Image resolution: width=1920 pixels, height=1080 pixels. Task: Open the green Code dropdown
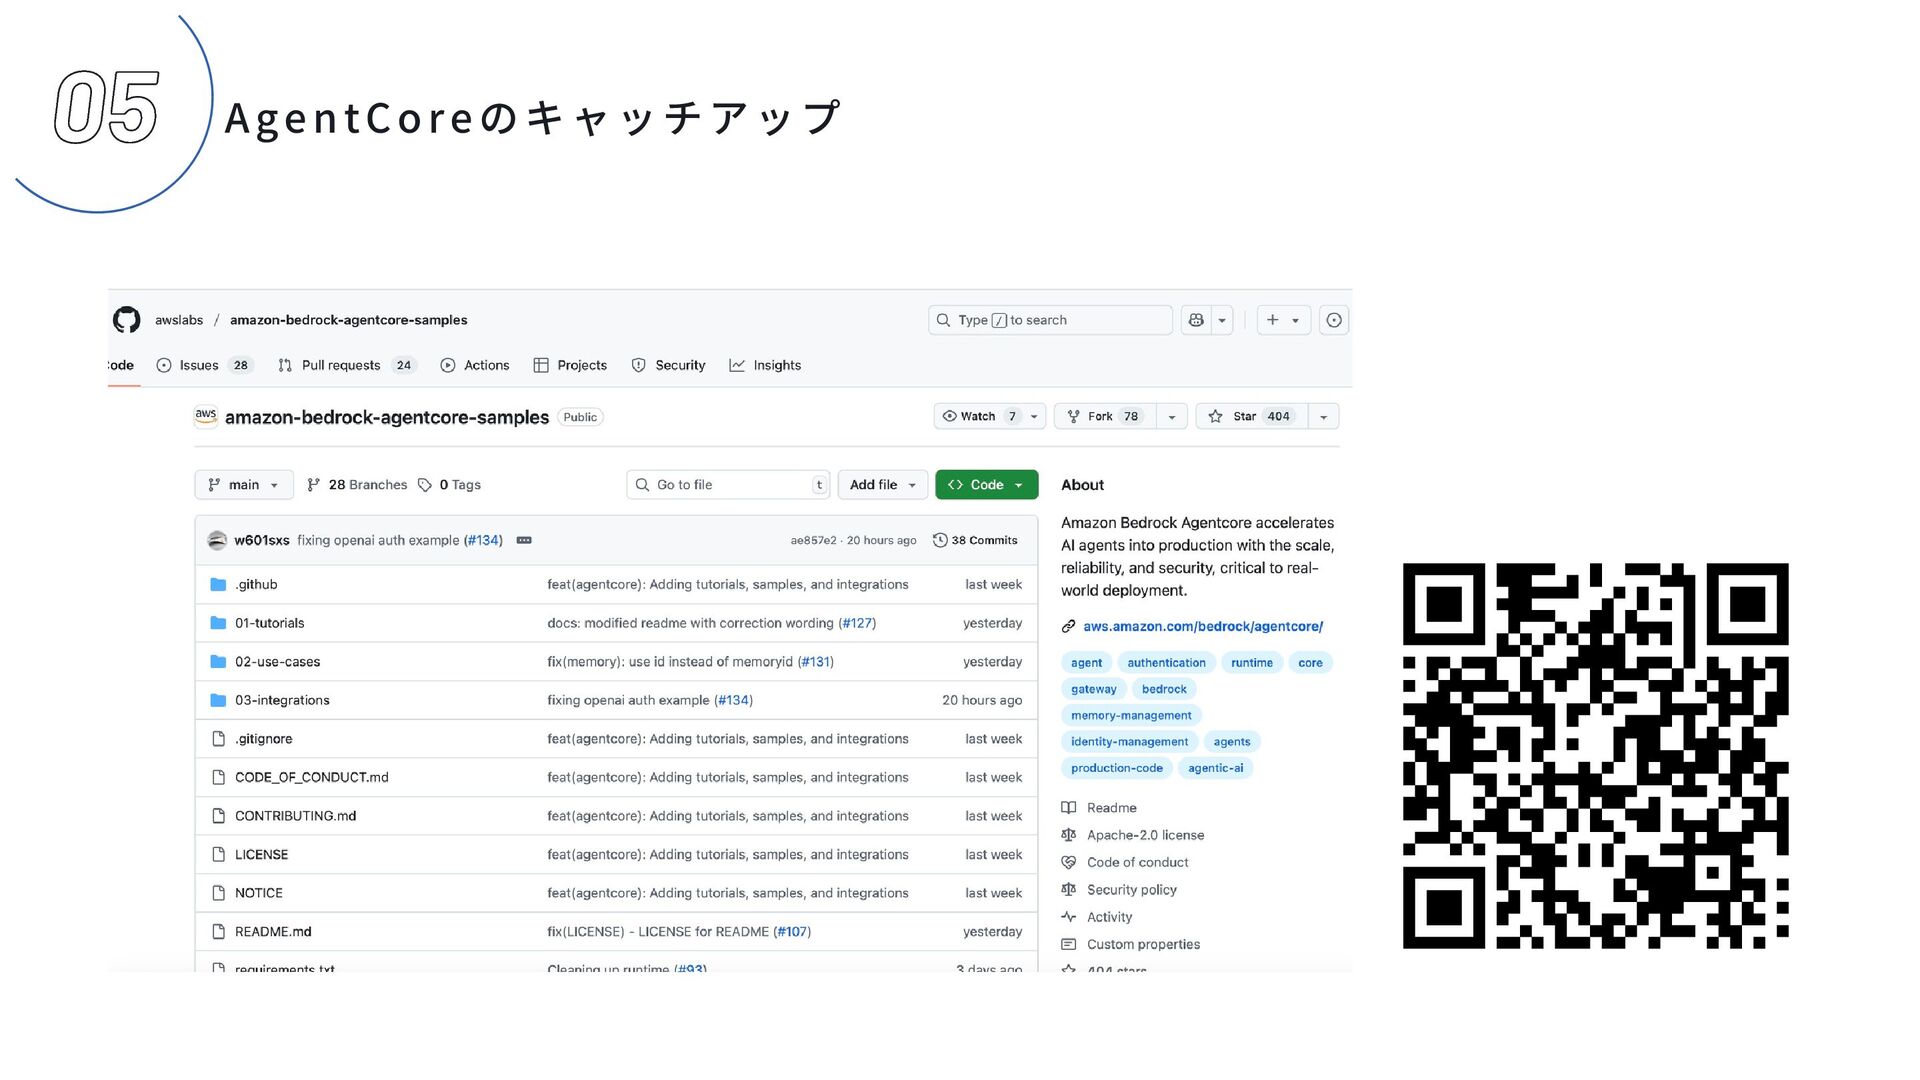point(986,485)
